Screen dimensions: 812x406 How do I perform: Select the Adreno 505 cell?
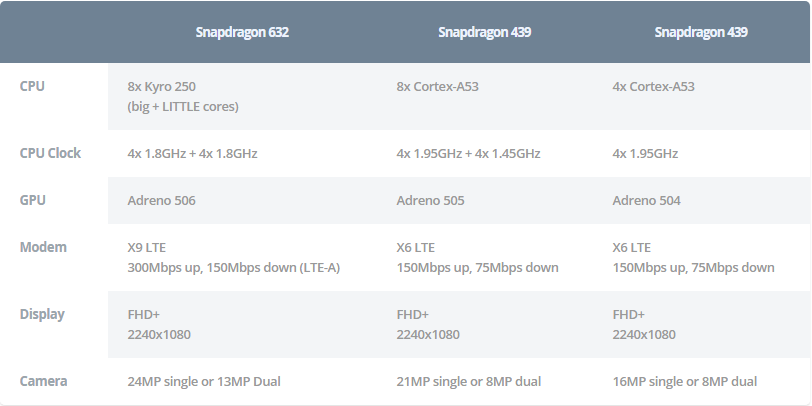pyautogui.click(x=430, y=200)
